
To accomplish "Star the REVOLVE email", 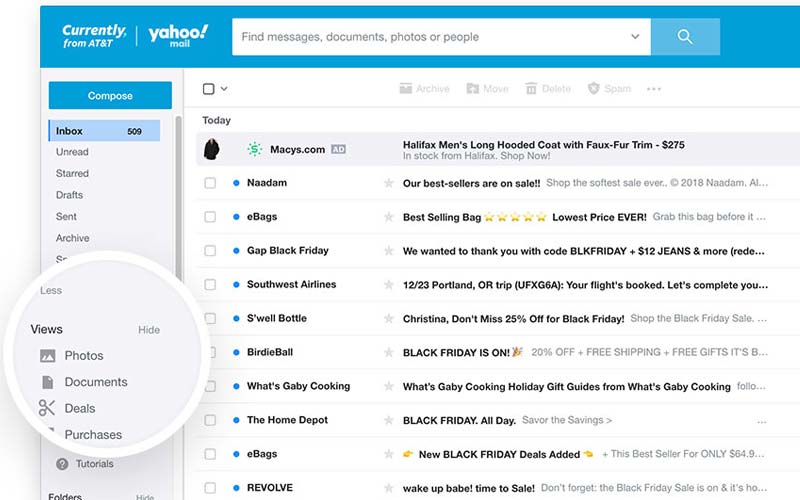I will click(x=389, y=488).
